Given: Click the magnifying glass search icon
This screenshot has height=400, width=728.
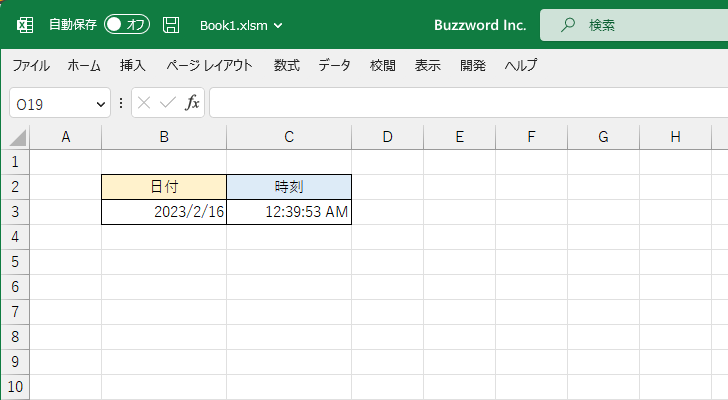Looking at the screenshot, I should click(567, 25).
